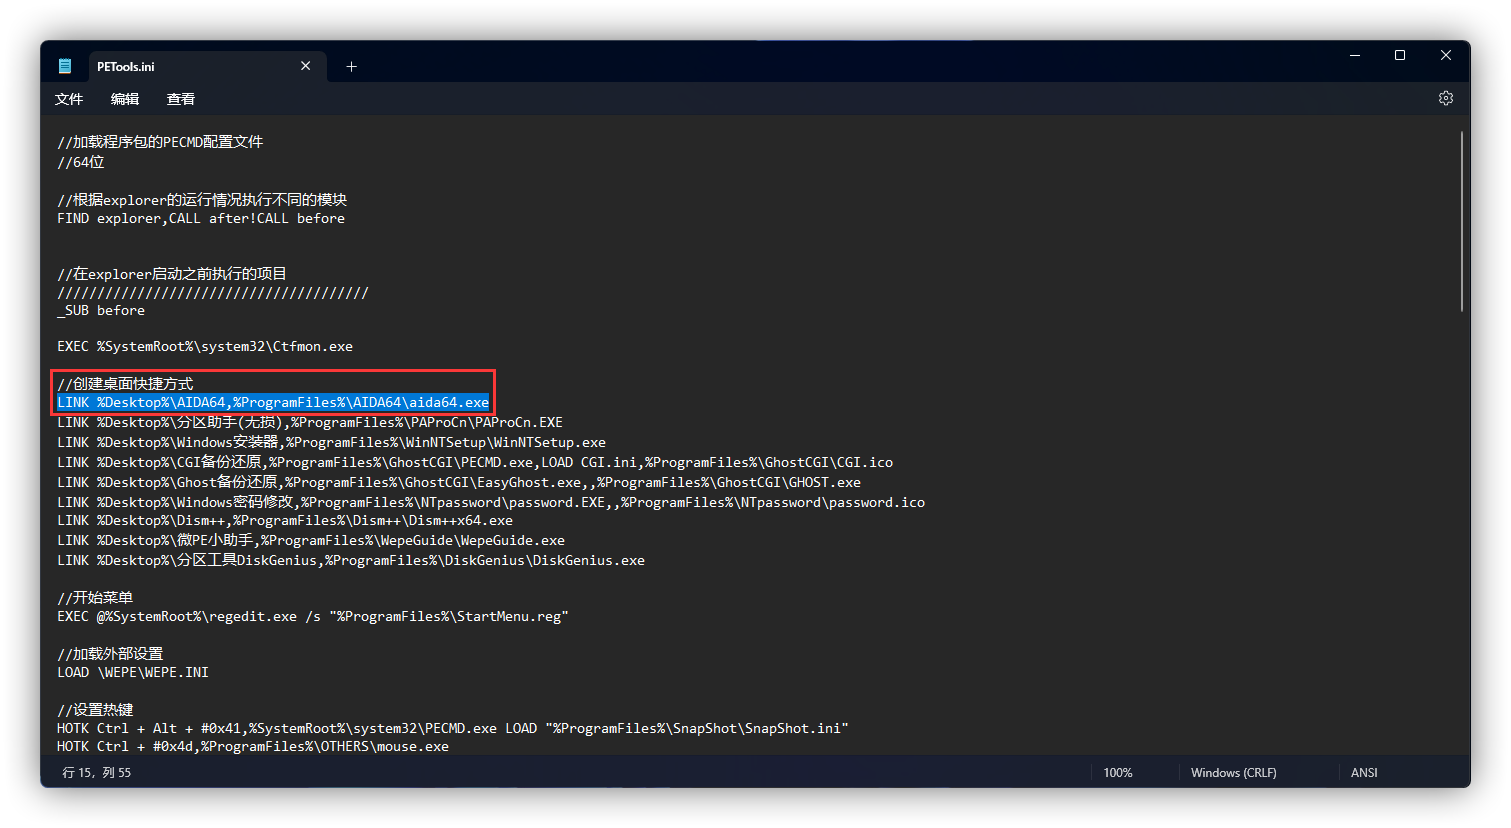Open the Notepad settings gear icon
This screenshot has width=1511, height=828.
(1445, 98)
